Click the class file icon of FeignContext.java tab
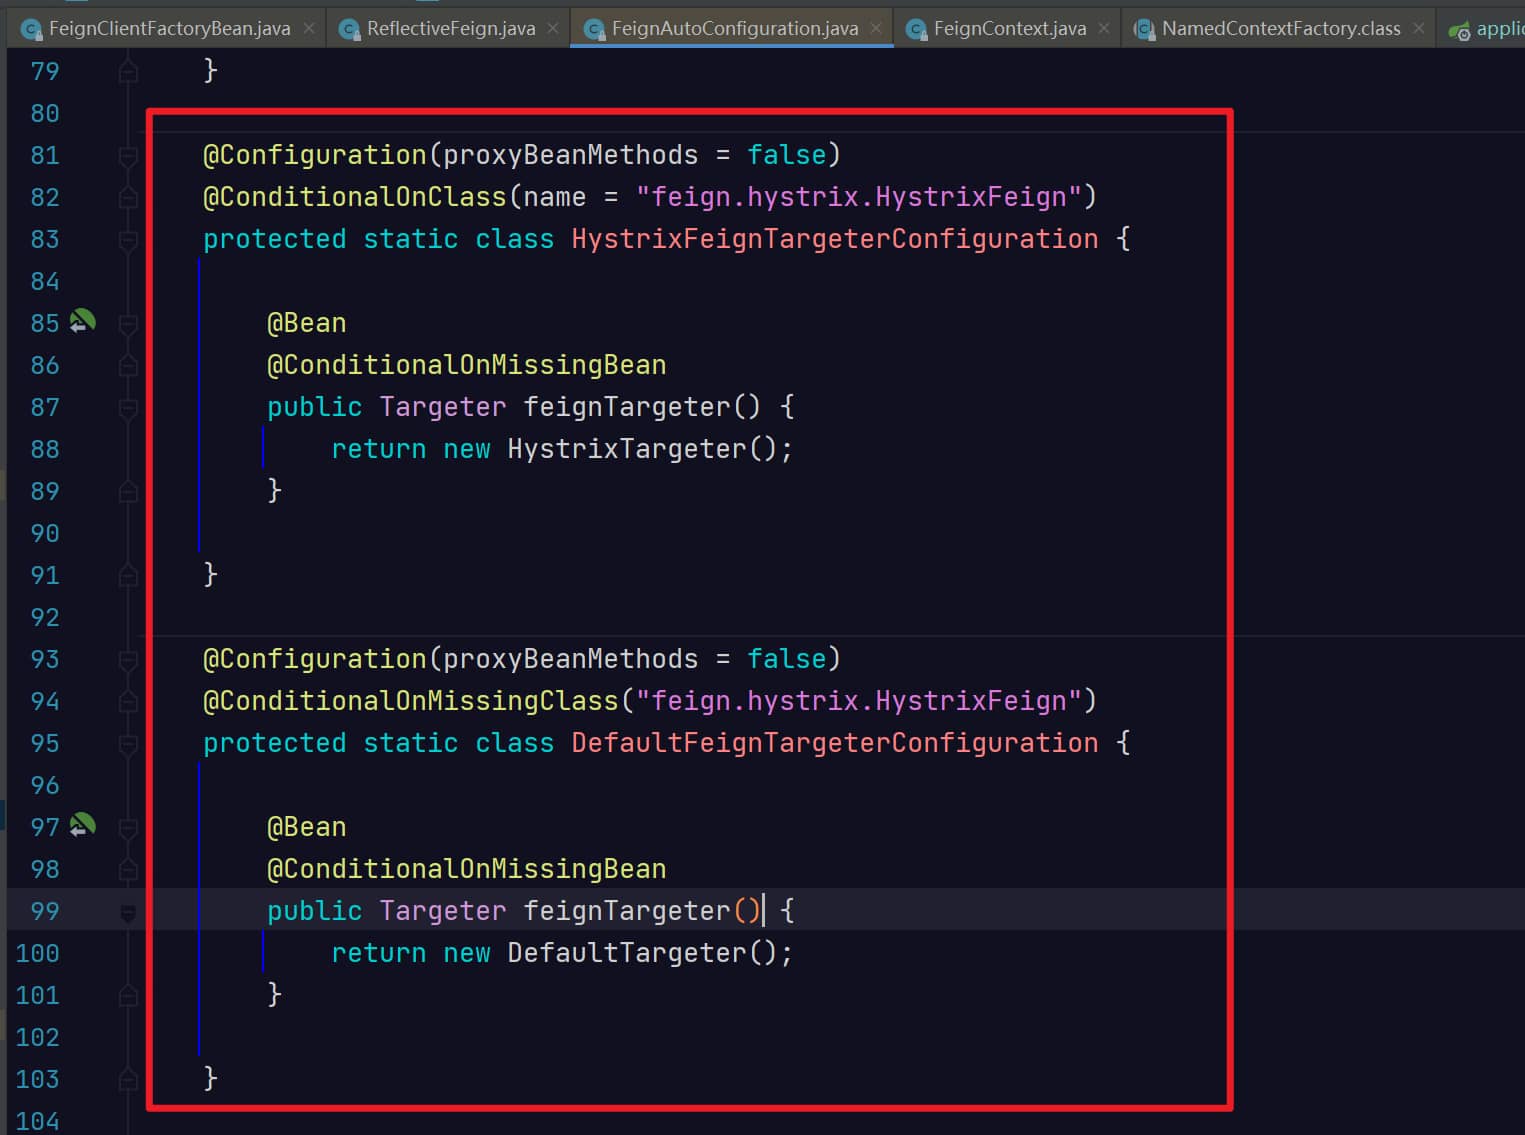This screenshot has width=1525, height=1135. tap(917, 29)
